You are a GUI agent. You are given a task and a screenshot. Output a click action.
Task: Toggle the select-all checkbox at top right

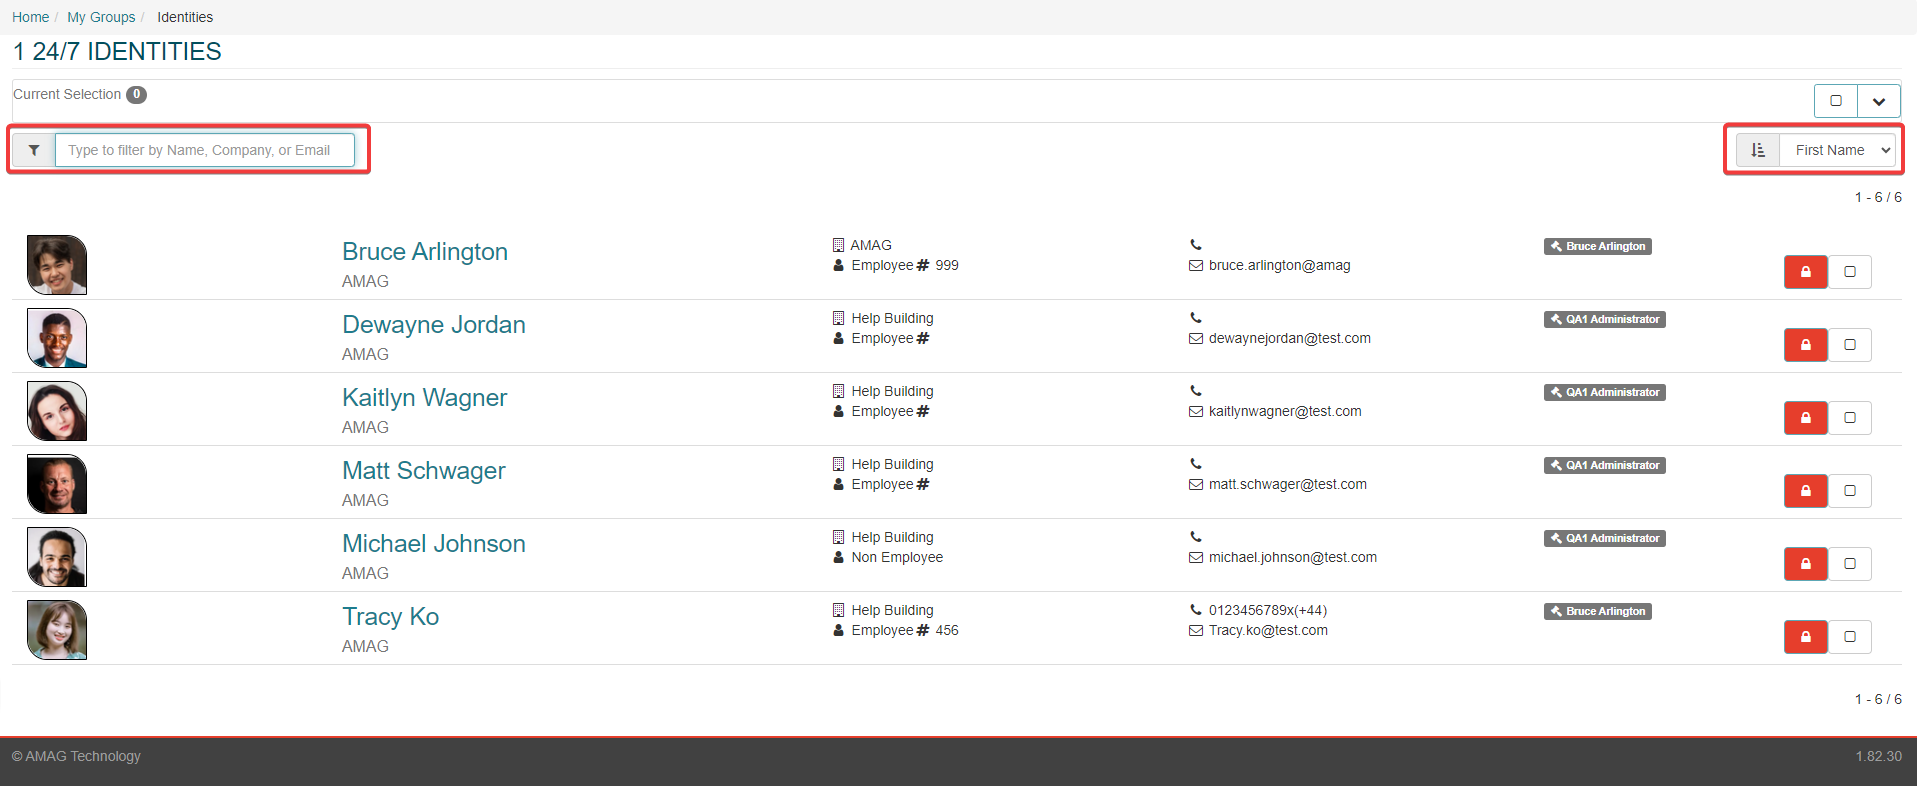click(1835, 101)
